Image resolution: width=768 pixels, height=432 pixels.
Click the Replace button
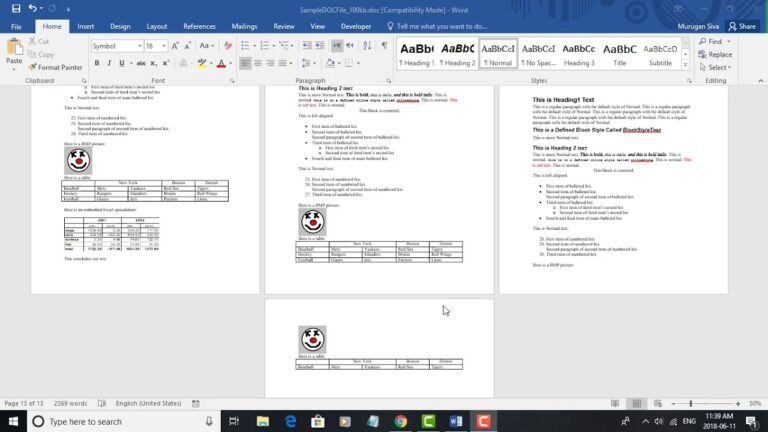(x=716, y=54)
